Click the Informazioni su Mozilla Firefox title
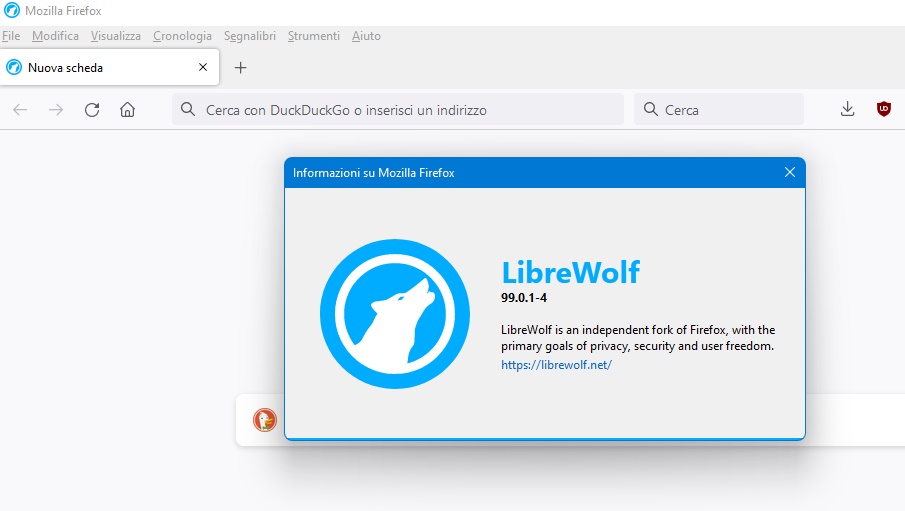The height and width of the screenshot is (511, 905). pos(373,173)
